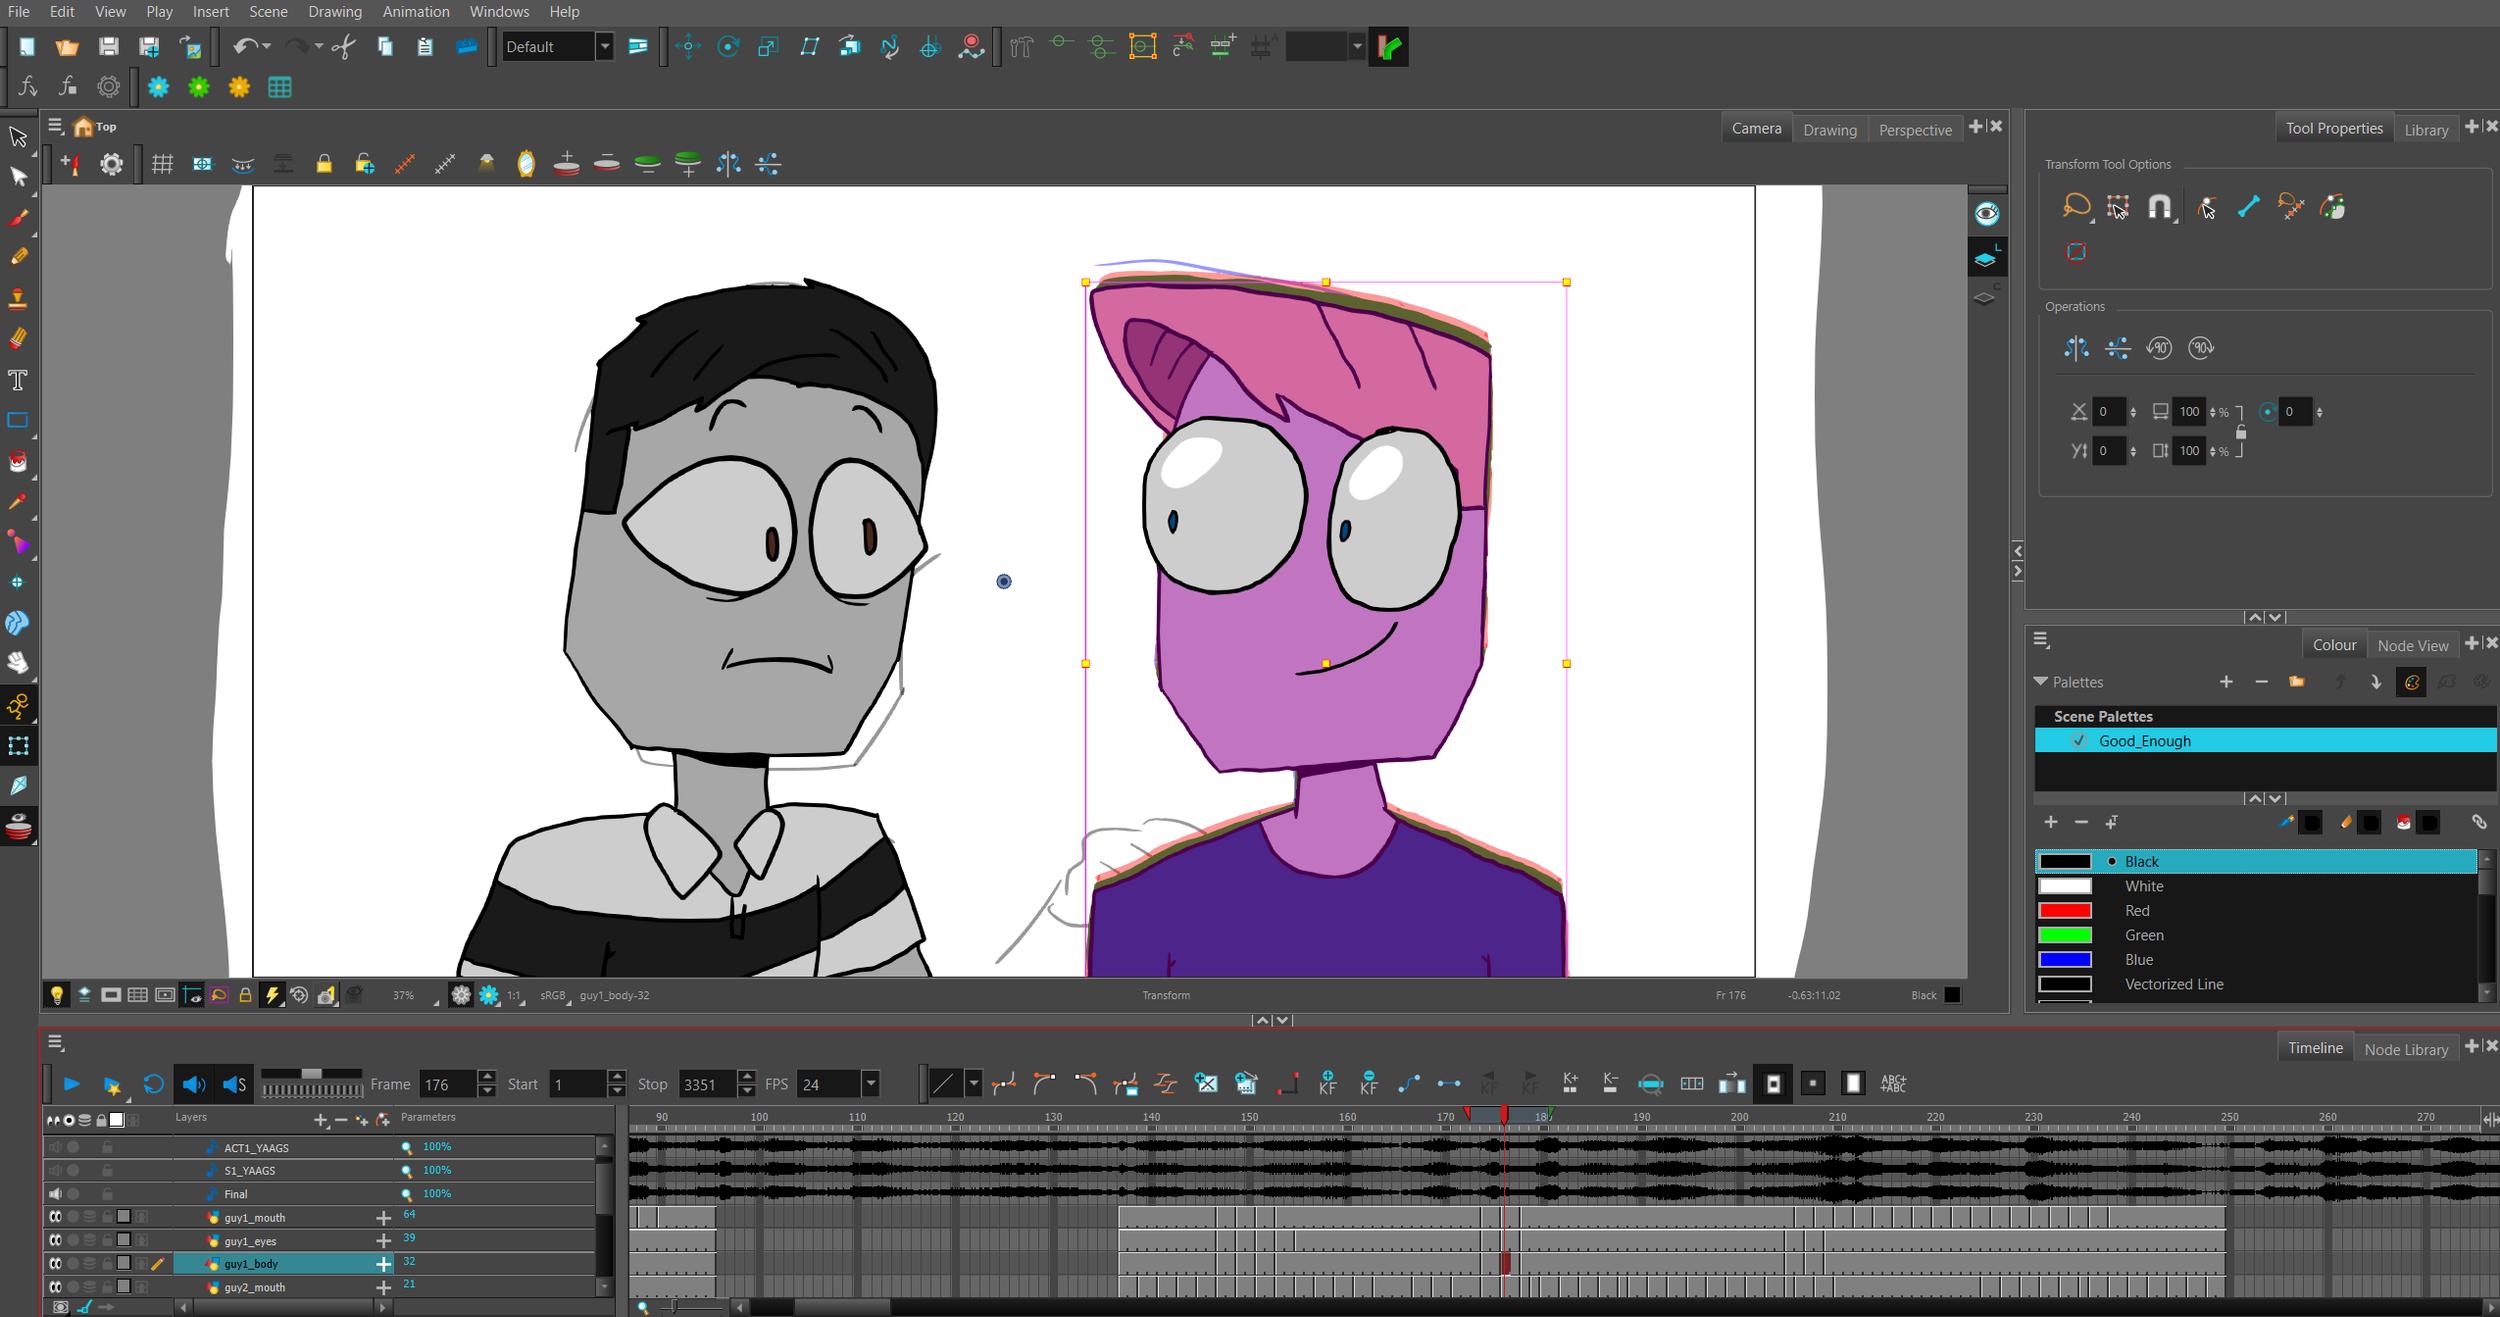Click the Flip horizontal operation icon
2500x1317 pixels.
pyautogui.click(x=2076, y=348)
